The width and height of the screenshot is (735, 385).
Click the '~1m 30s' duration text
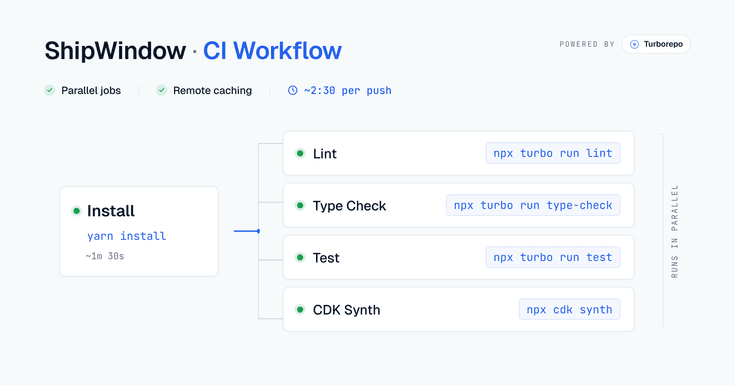point(105,256)
